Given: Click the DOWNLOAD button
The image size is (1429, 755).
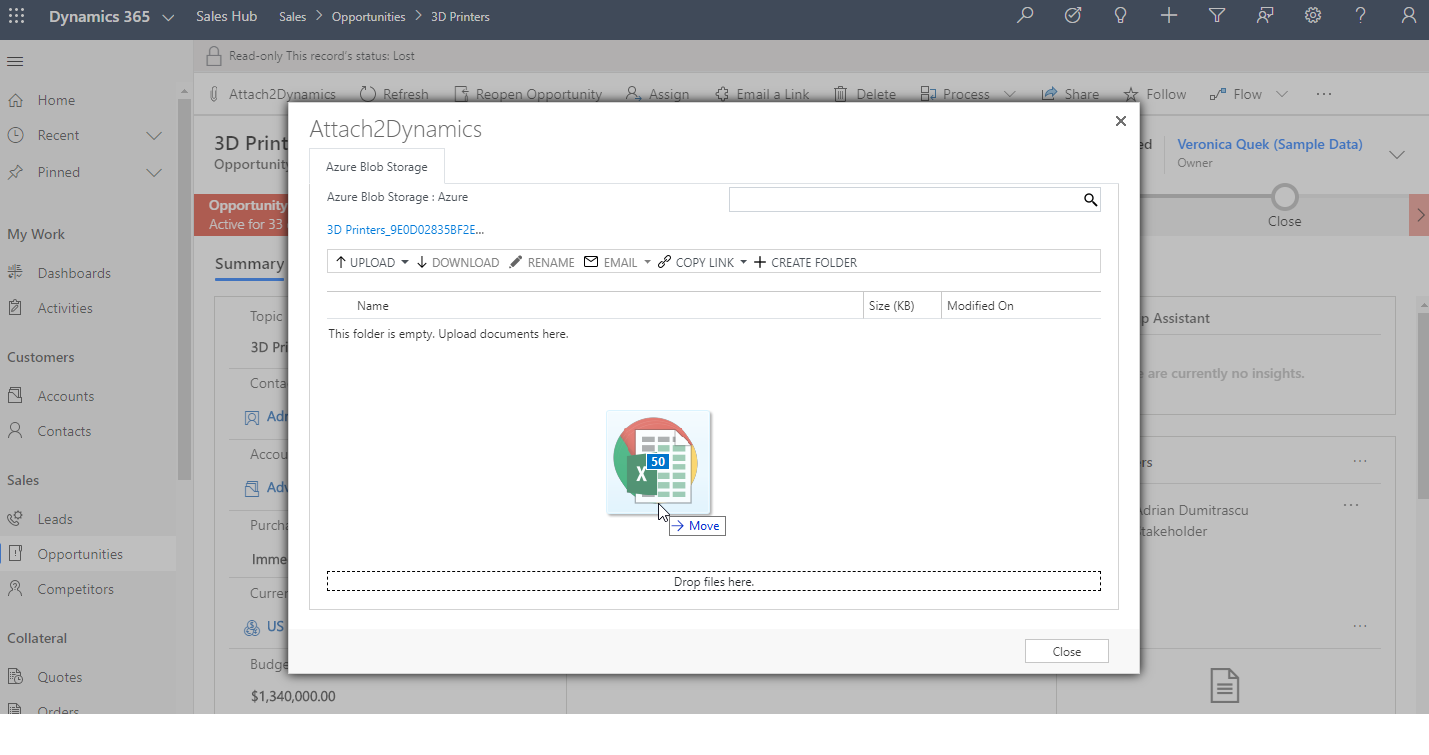Looking at the screenshot, I should [458, 262].
